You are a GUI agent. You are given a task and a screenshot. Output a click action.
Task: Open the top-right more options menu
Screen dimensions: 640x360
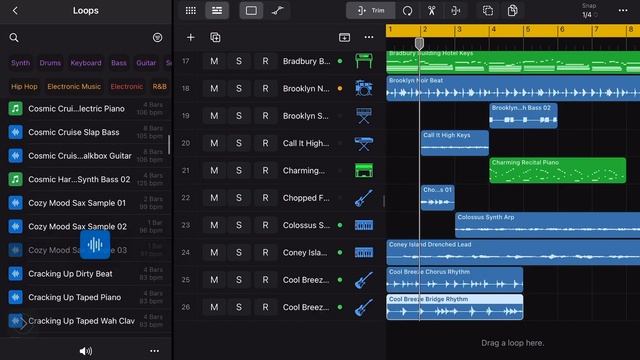pyautogui.click(x=623, y=11)
